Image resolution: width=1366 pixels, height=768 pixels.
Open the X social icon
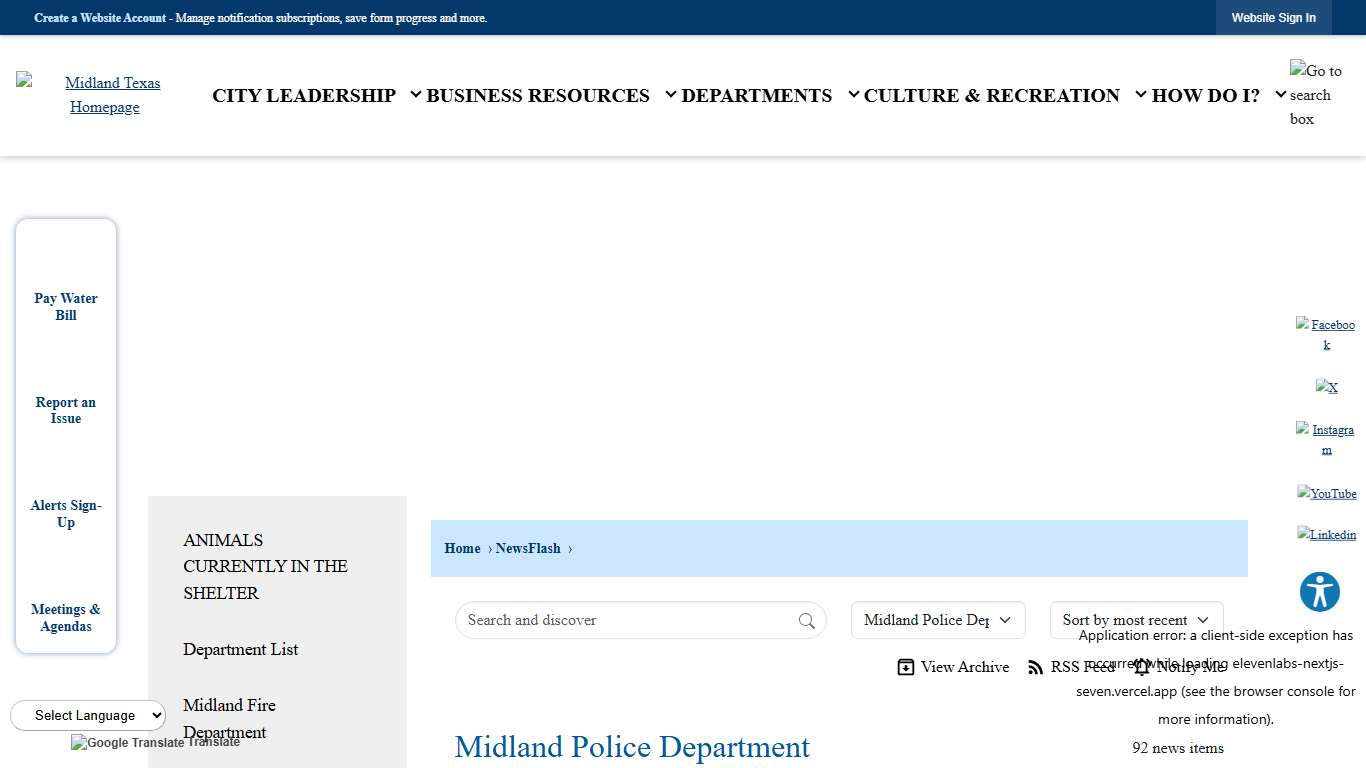(1326, 387)
